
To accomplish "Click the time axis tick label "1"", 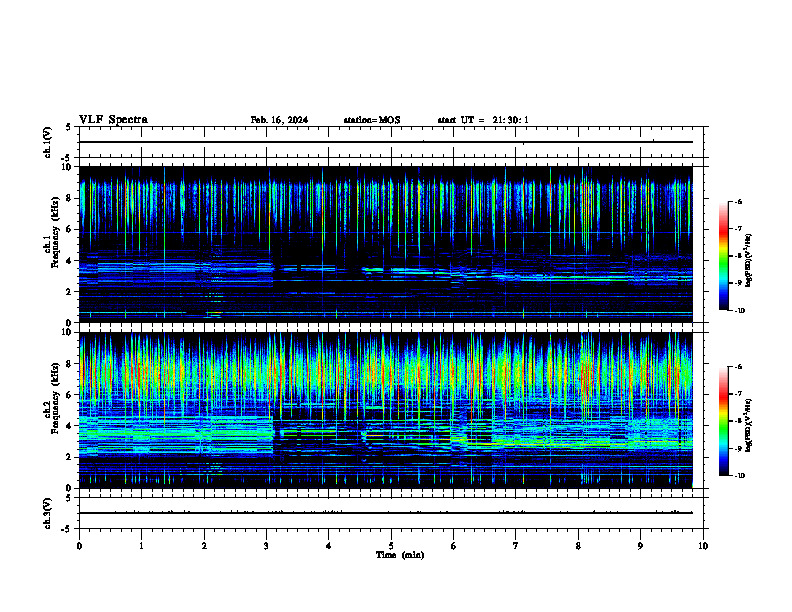I will [141, 546].
